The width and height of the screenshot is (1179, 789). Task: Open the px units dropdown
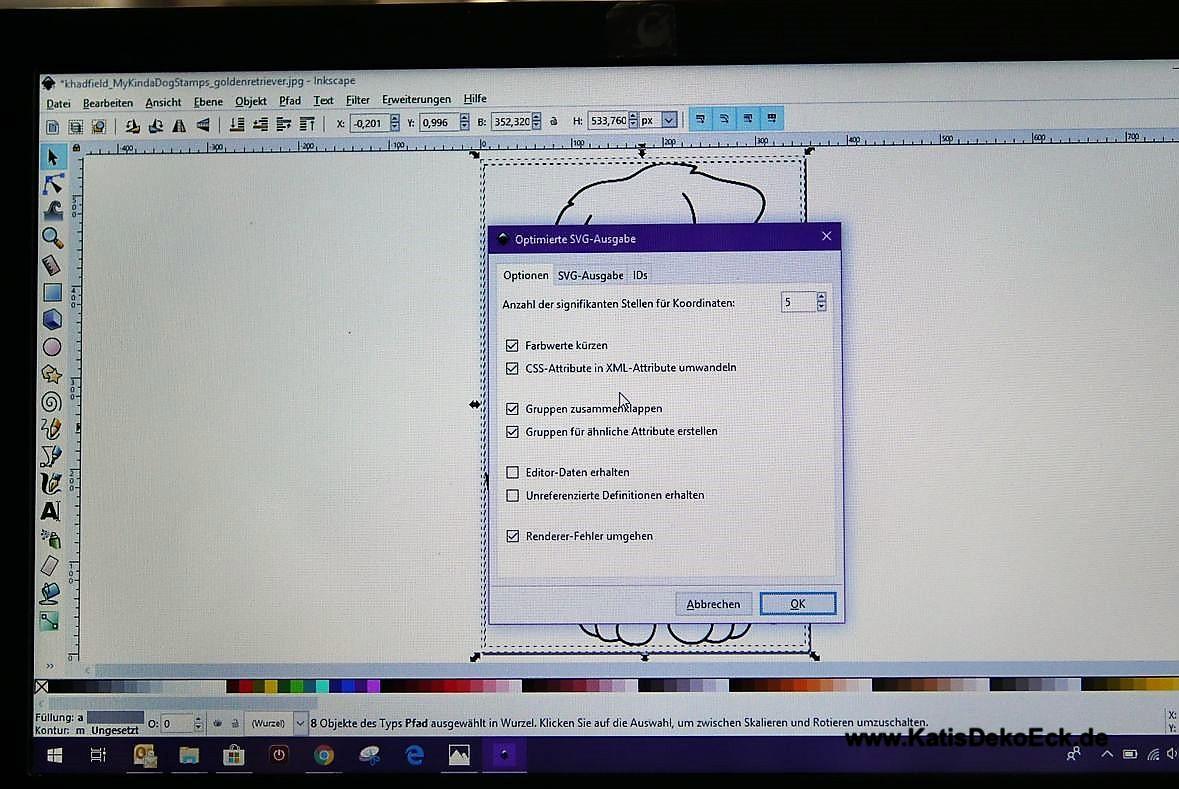click(669, 121)
